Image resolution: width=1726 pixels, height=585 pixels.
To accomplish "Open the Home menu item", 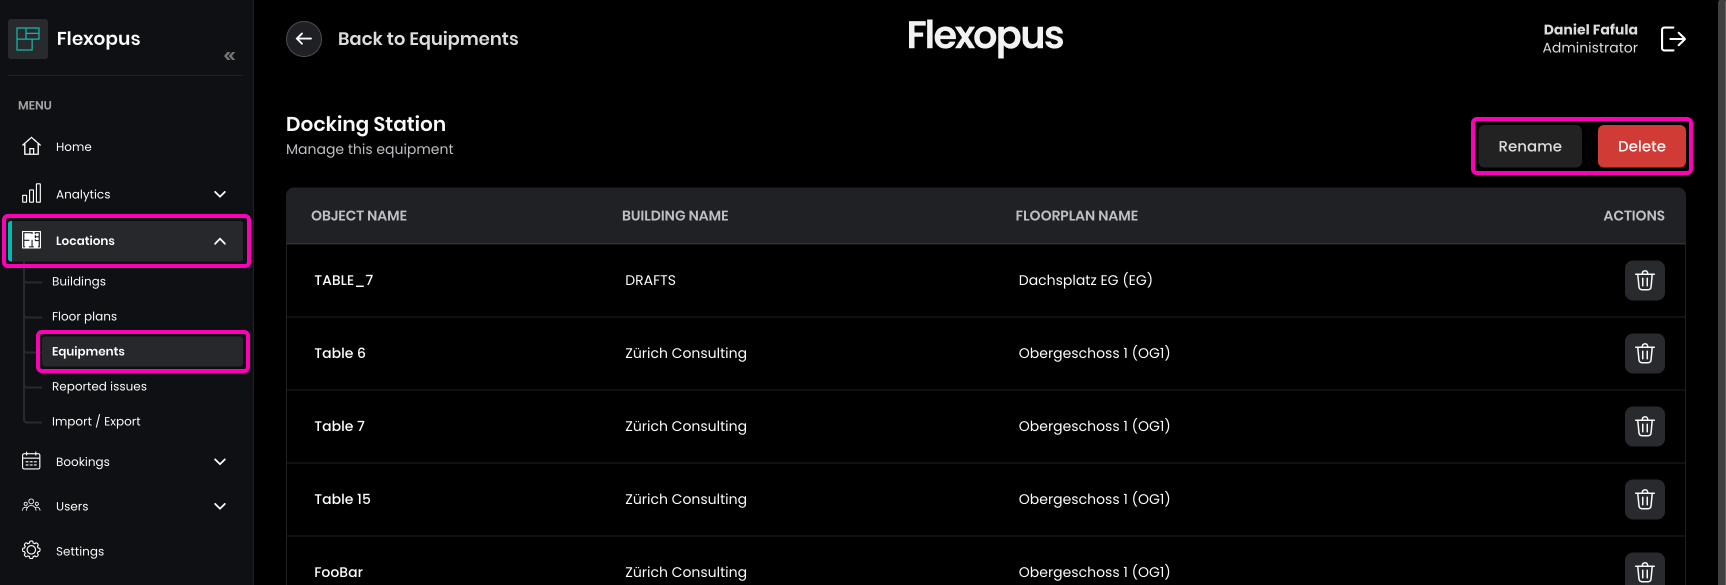I will [x=73, y=147].
